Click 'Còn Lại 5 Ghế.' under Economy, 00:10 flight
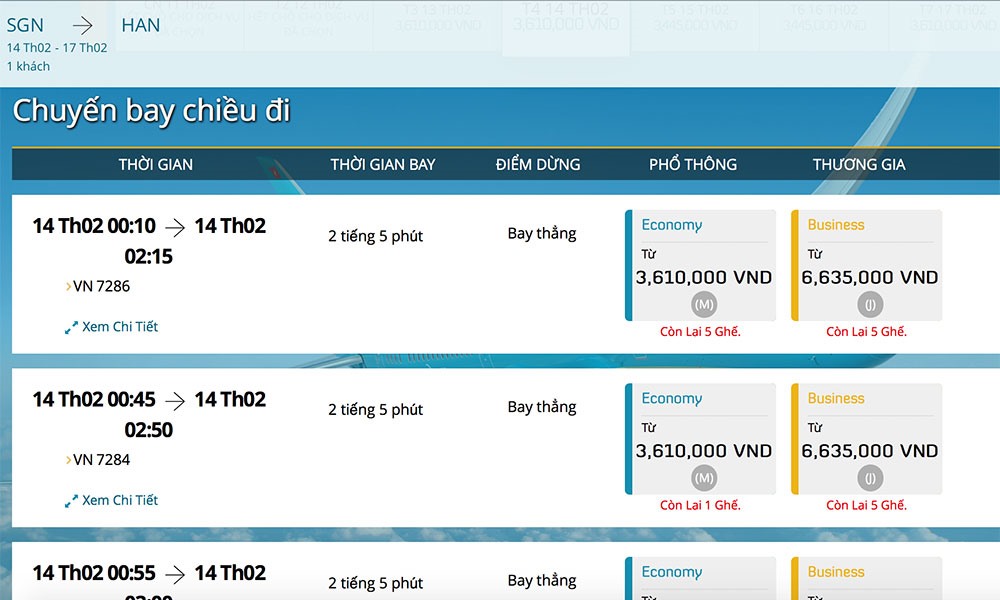The height and width of the screenshot is (600, 1000). (700, 332)
